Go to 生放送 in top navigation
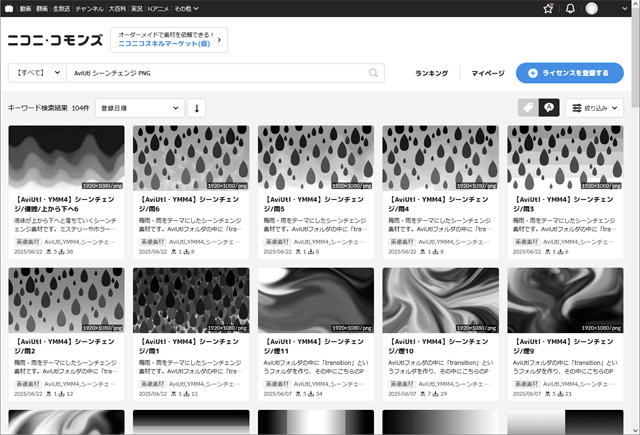The width and height of the screenshot is (640, 435). click(x=62, y=9)
